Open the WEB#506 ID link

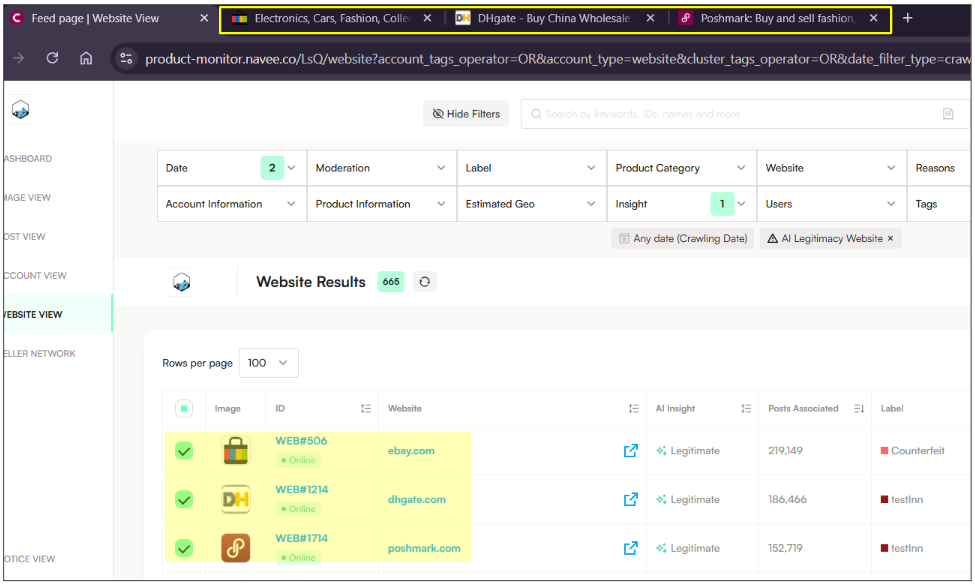[x=301, y=441]
